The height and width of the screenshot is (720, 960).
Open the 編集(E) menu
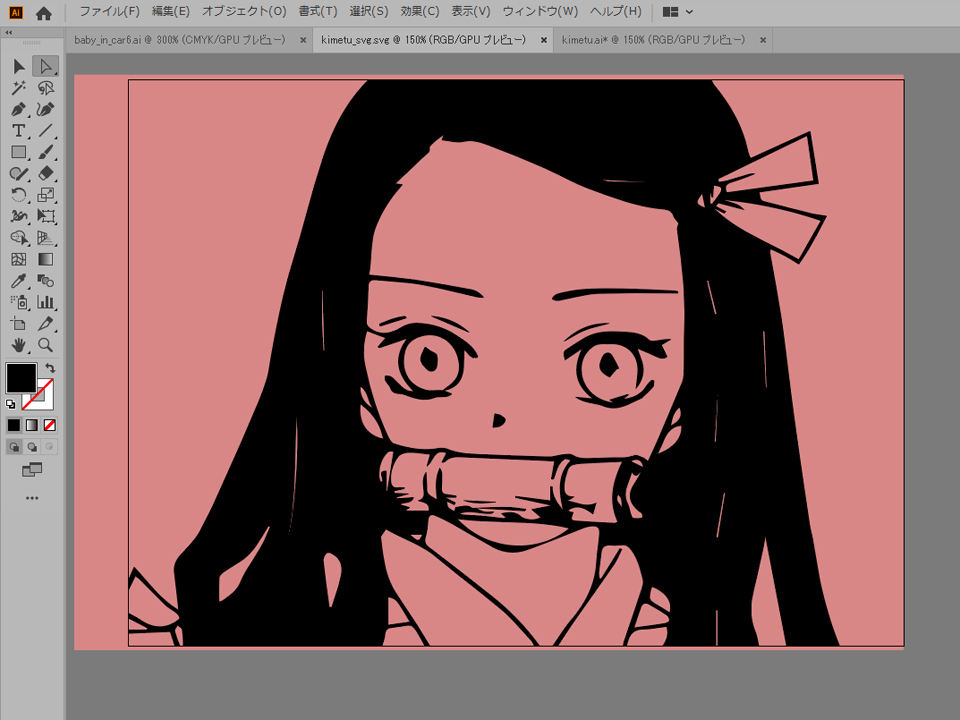(x=171, y=12)
